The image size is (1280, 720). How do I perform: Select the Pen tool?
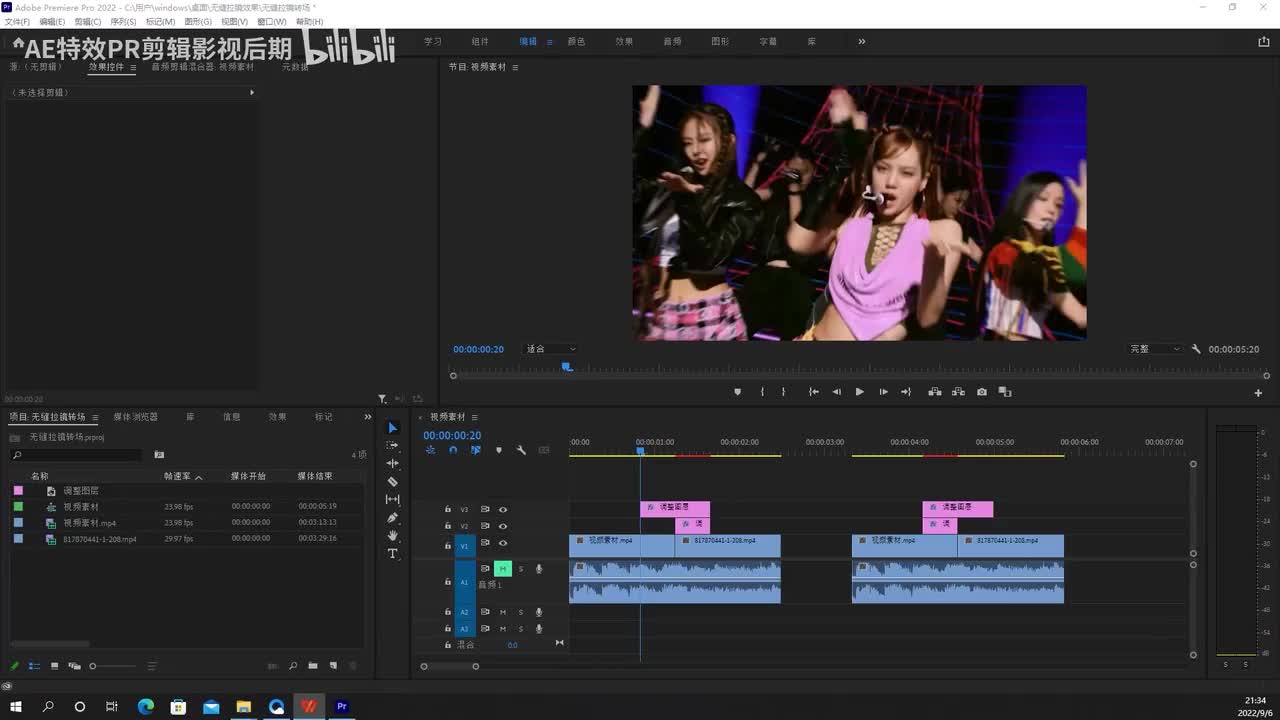[392, 518]
